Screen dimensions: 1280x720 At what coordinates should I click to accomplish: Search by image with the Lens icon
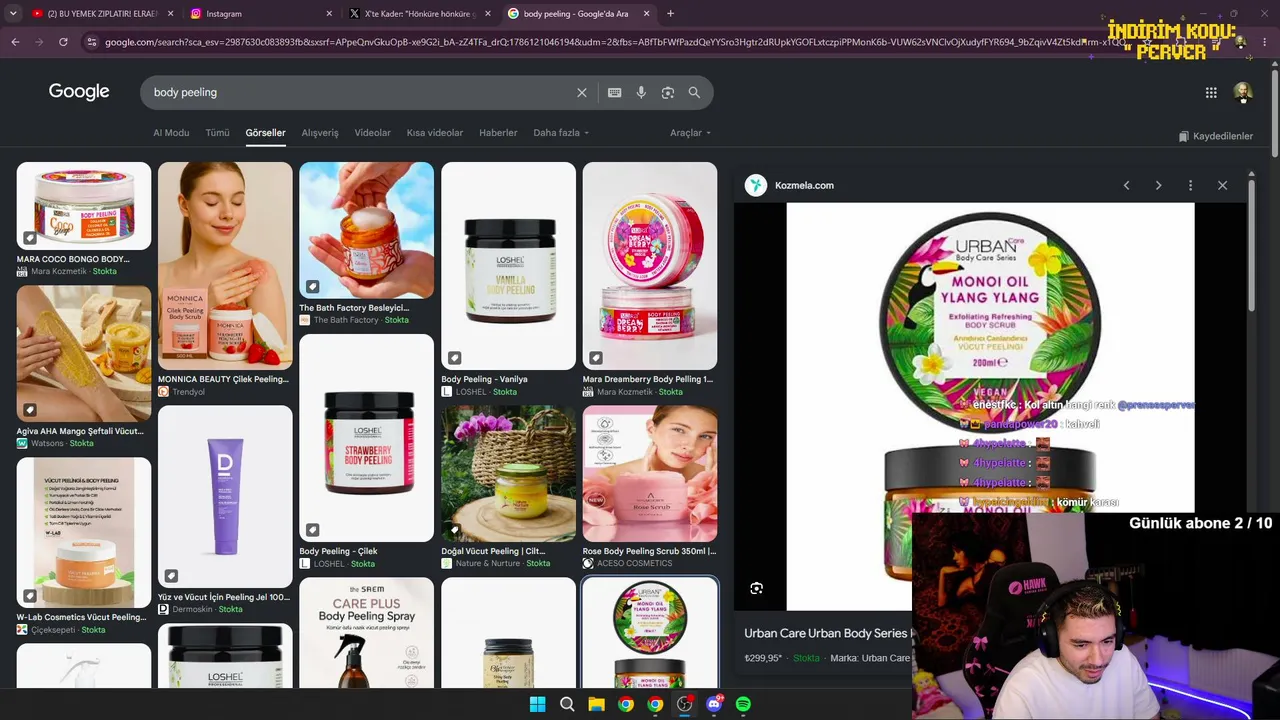668,92
